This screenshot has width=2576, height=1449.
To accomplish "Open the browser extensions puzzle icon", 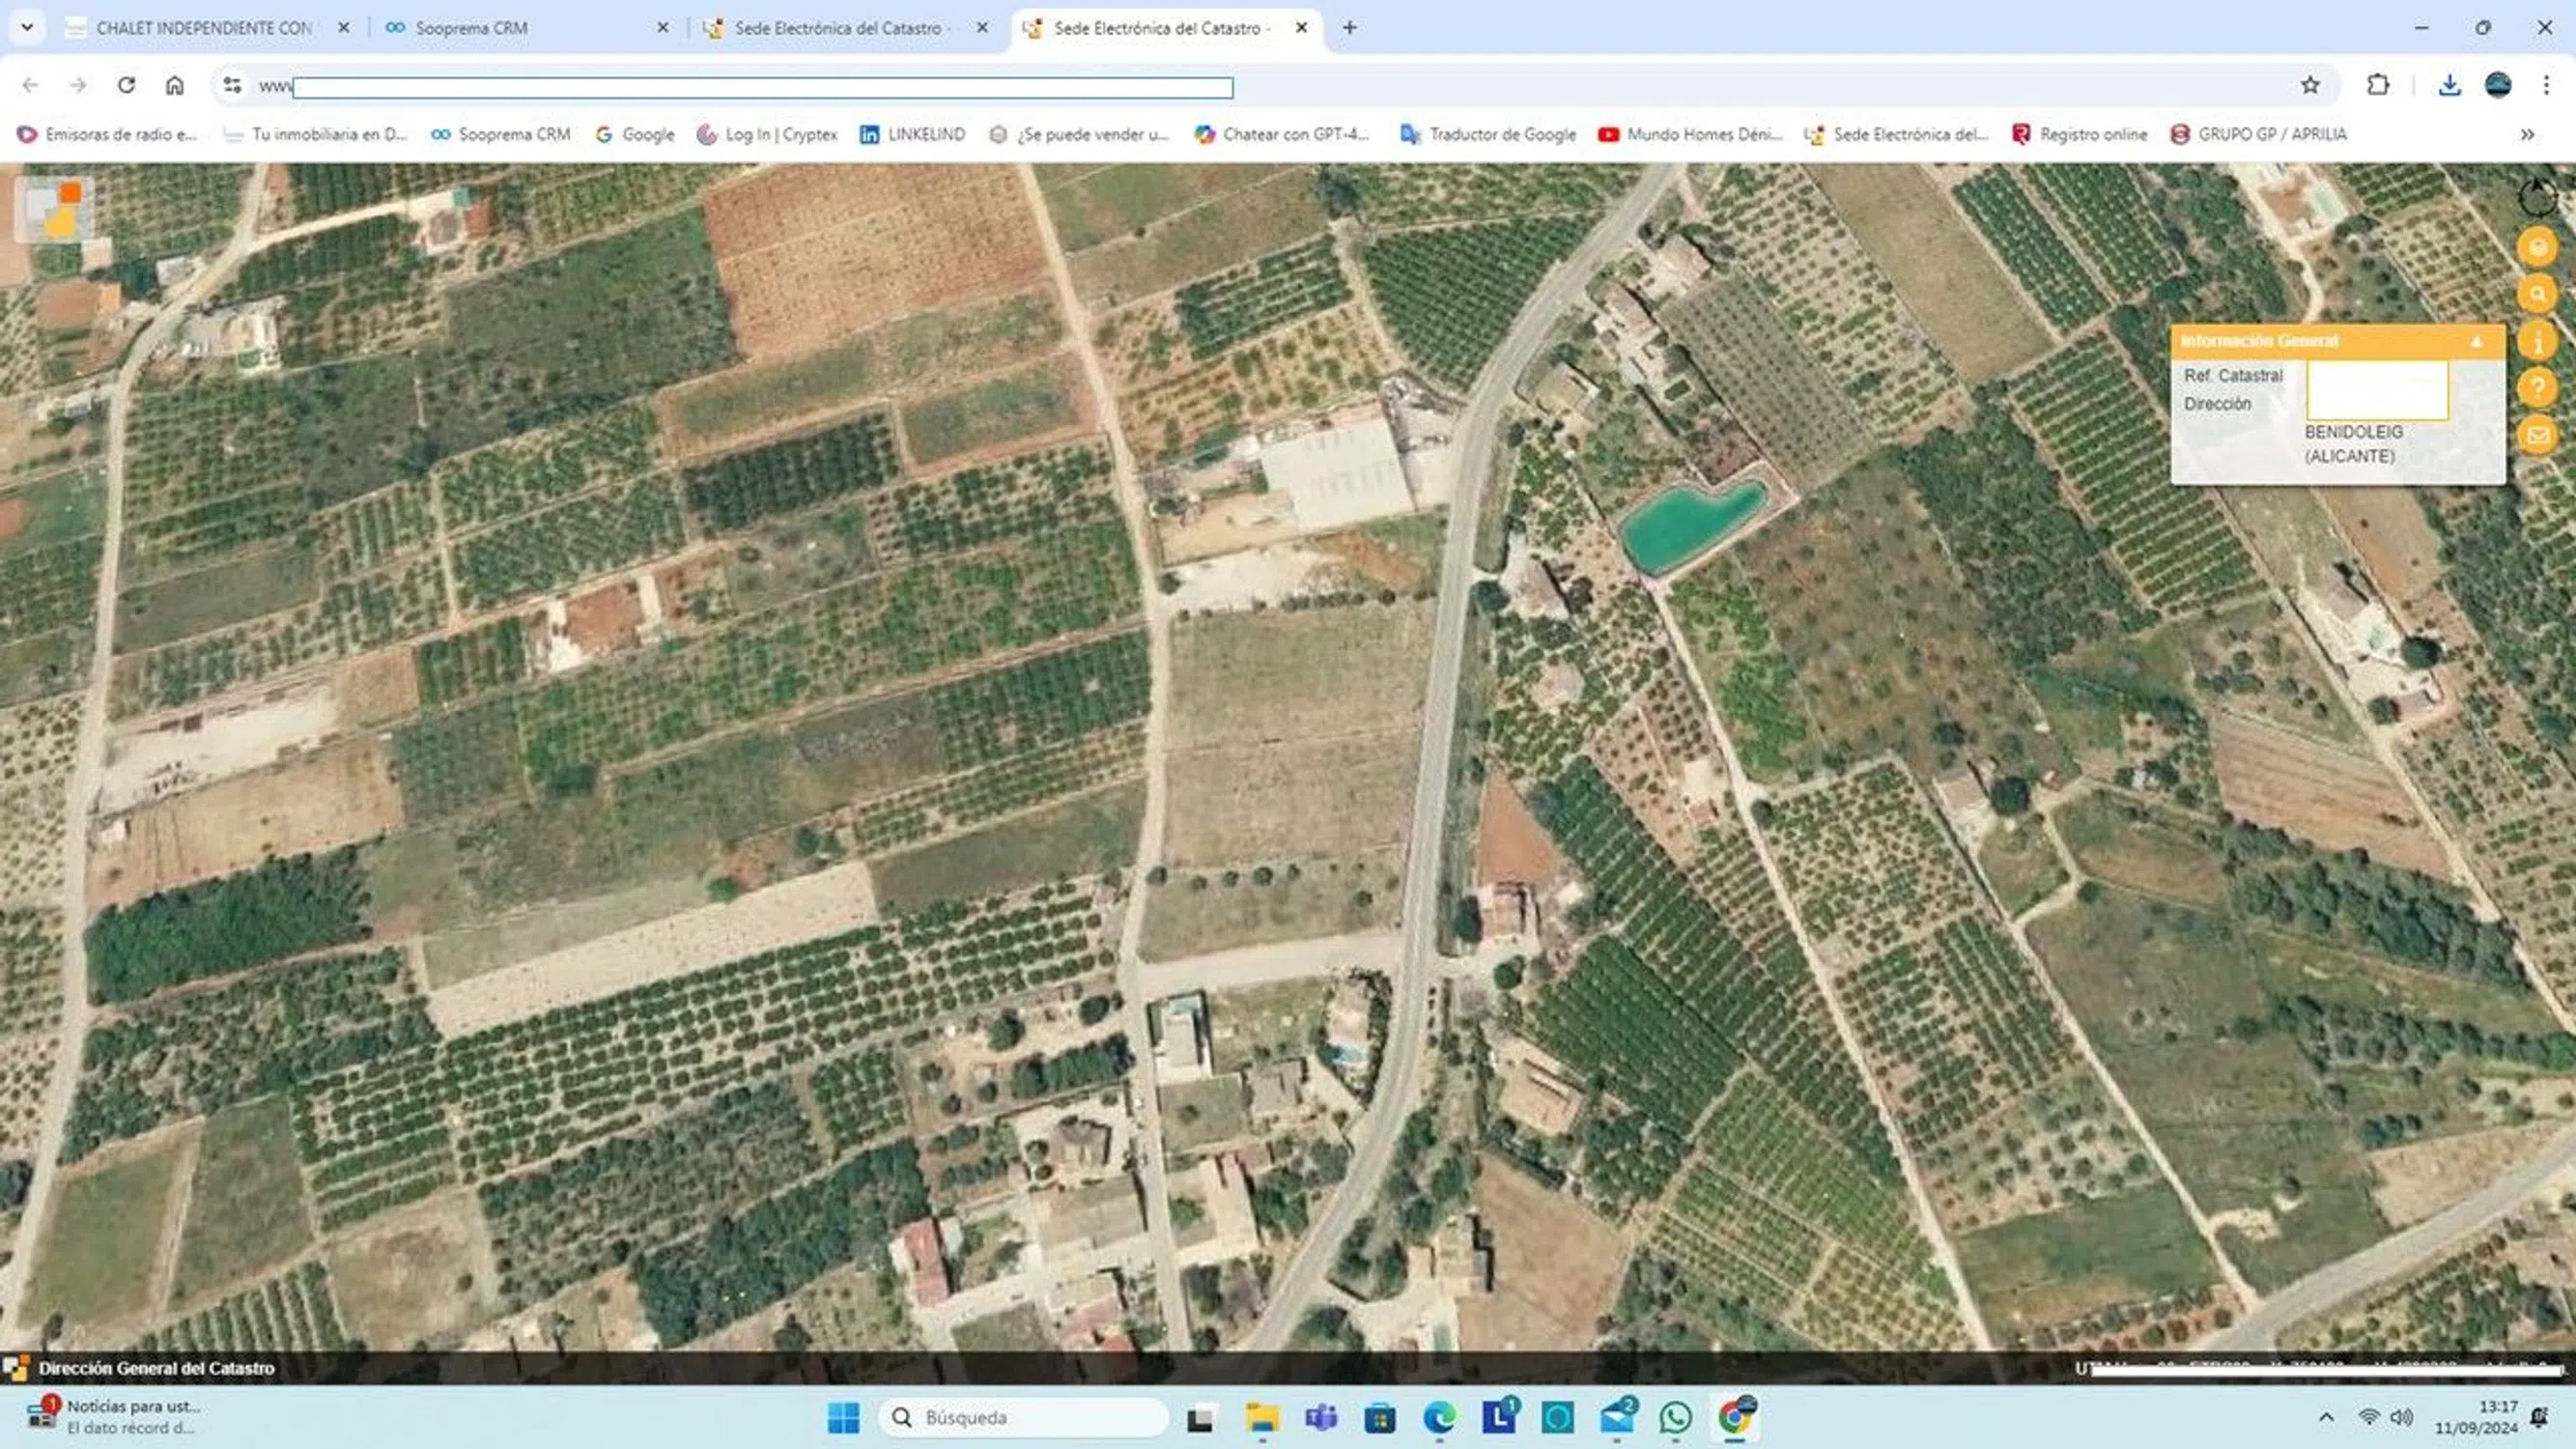I will [x=2378, y=86].
